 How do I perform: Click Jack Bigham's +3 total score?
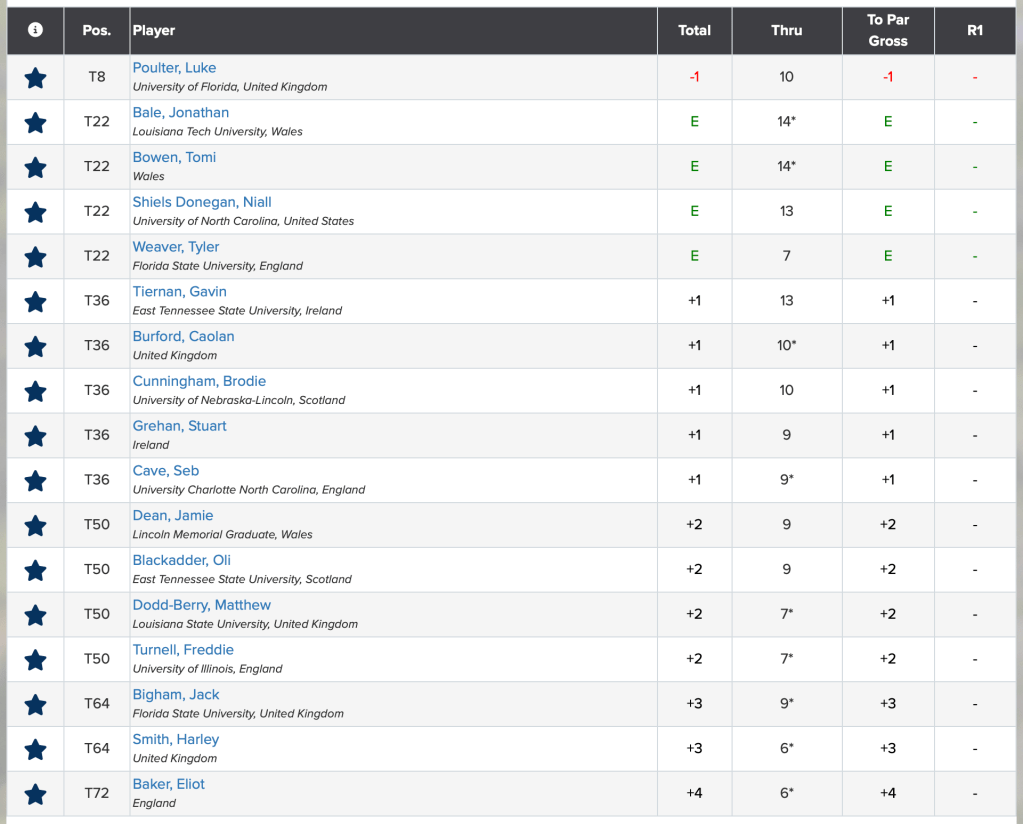click(x=694, y=704)
